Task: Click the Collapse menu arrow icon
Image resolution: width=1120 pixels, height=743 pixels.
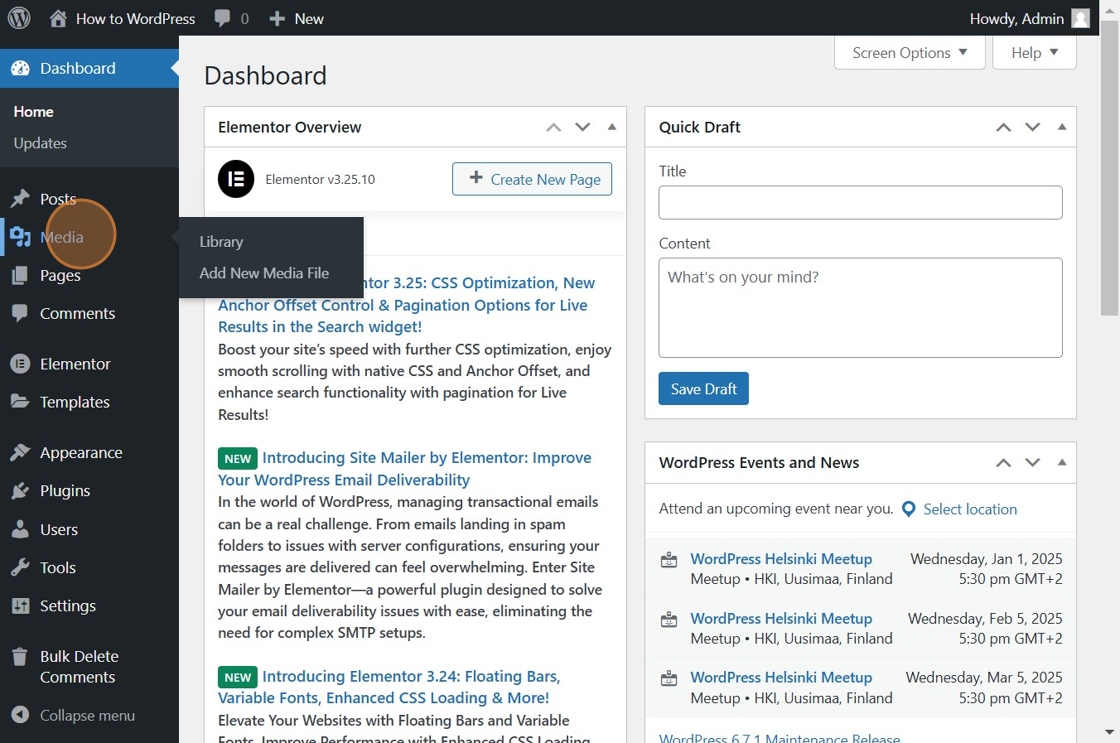Action: [x=21, y=715]
